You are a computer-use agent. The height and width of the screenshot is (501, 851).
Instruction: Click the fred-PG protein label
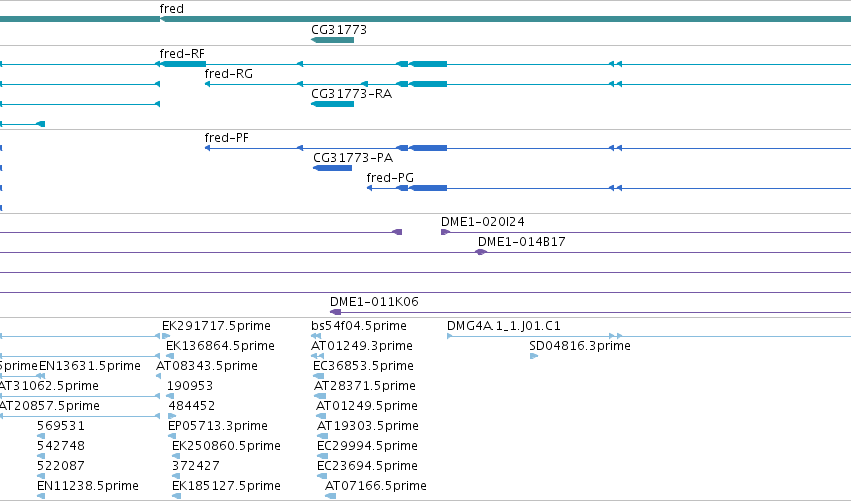pos(390,177)
